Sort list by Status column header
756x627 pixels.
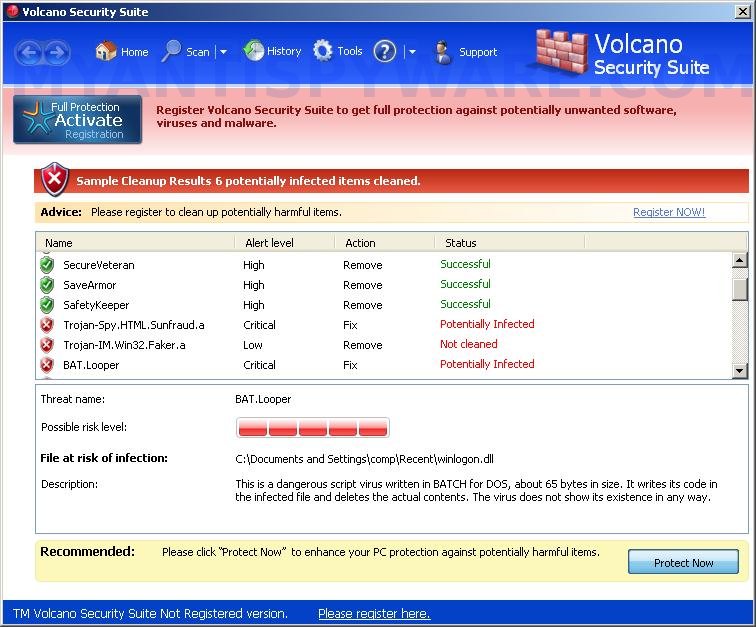(x=510, y=243)
